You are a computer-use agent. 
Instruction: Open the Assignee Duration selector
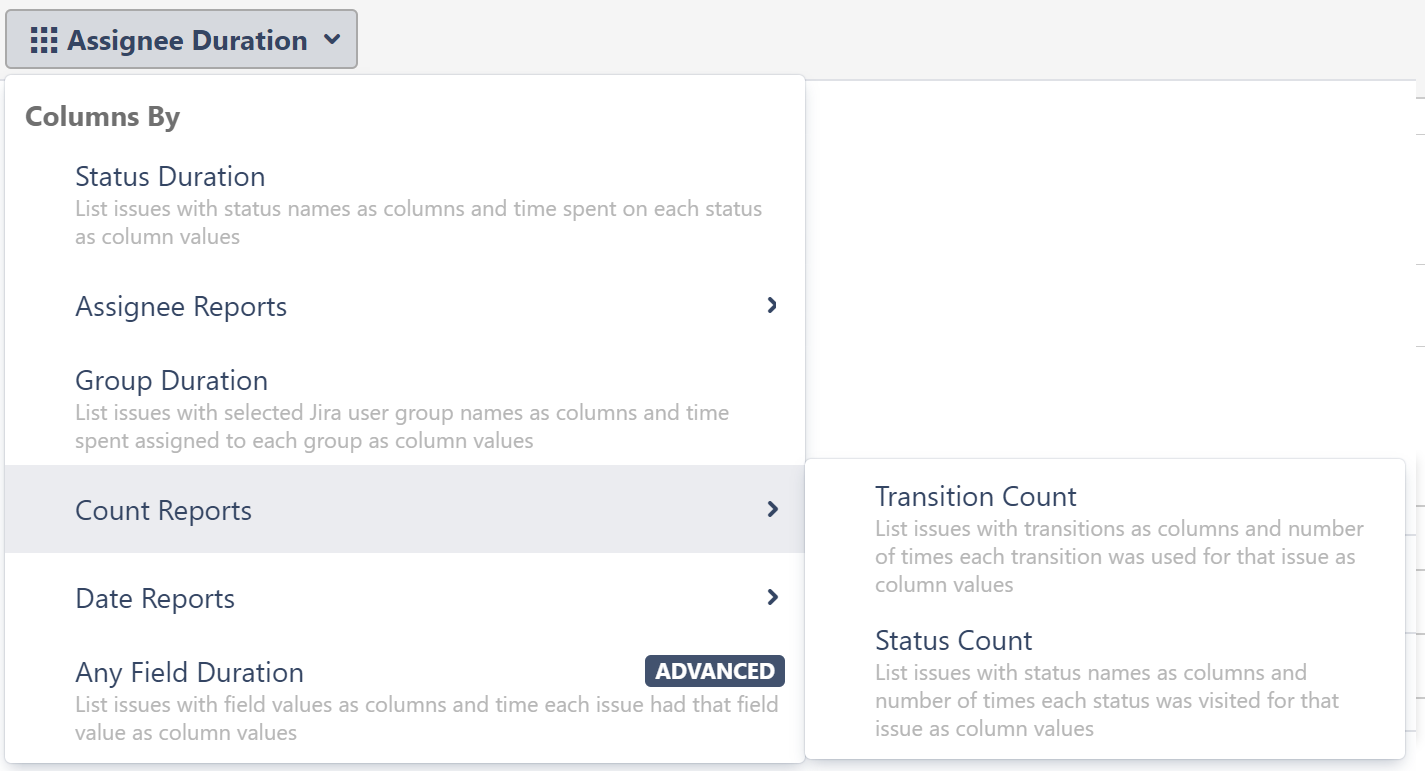pyautogui.click(x=180, y=38)
